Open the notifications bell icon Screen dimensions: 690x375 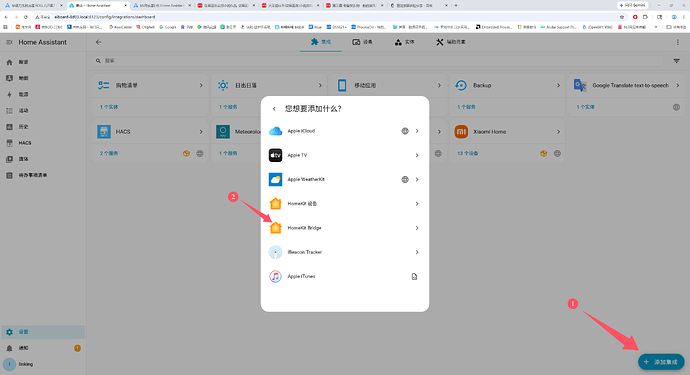coord(9,348)
